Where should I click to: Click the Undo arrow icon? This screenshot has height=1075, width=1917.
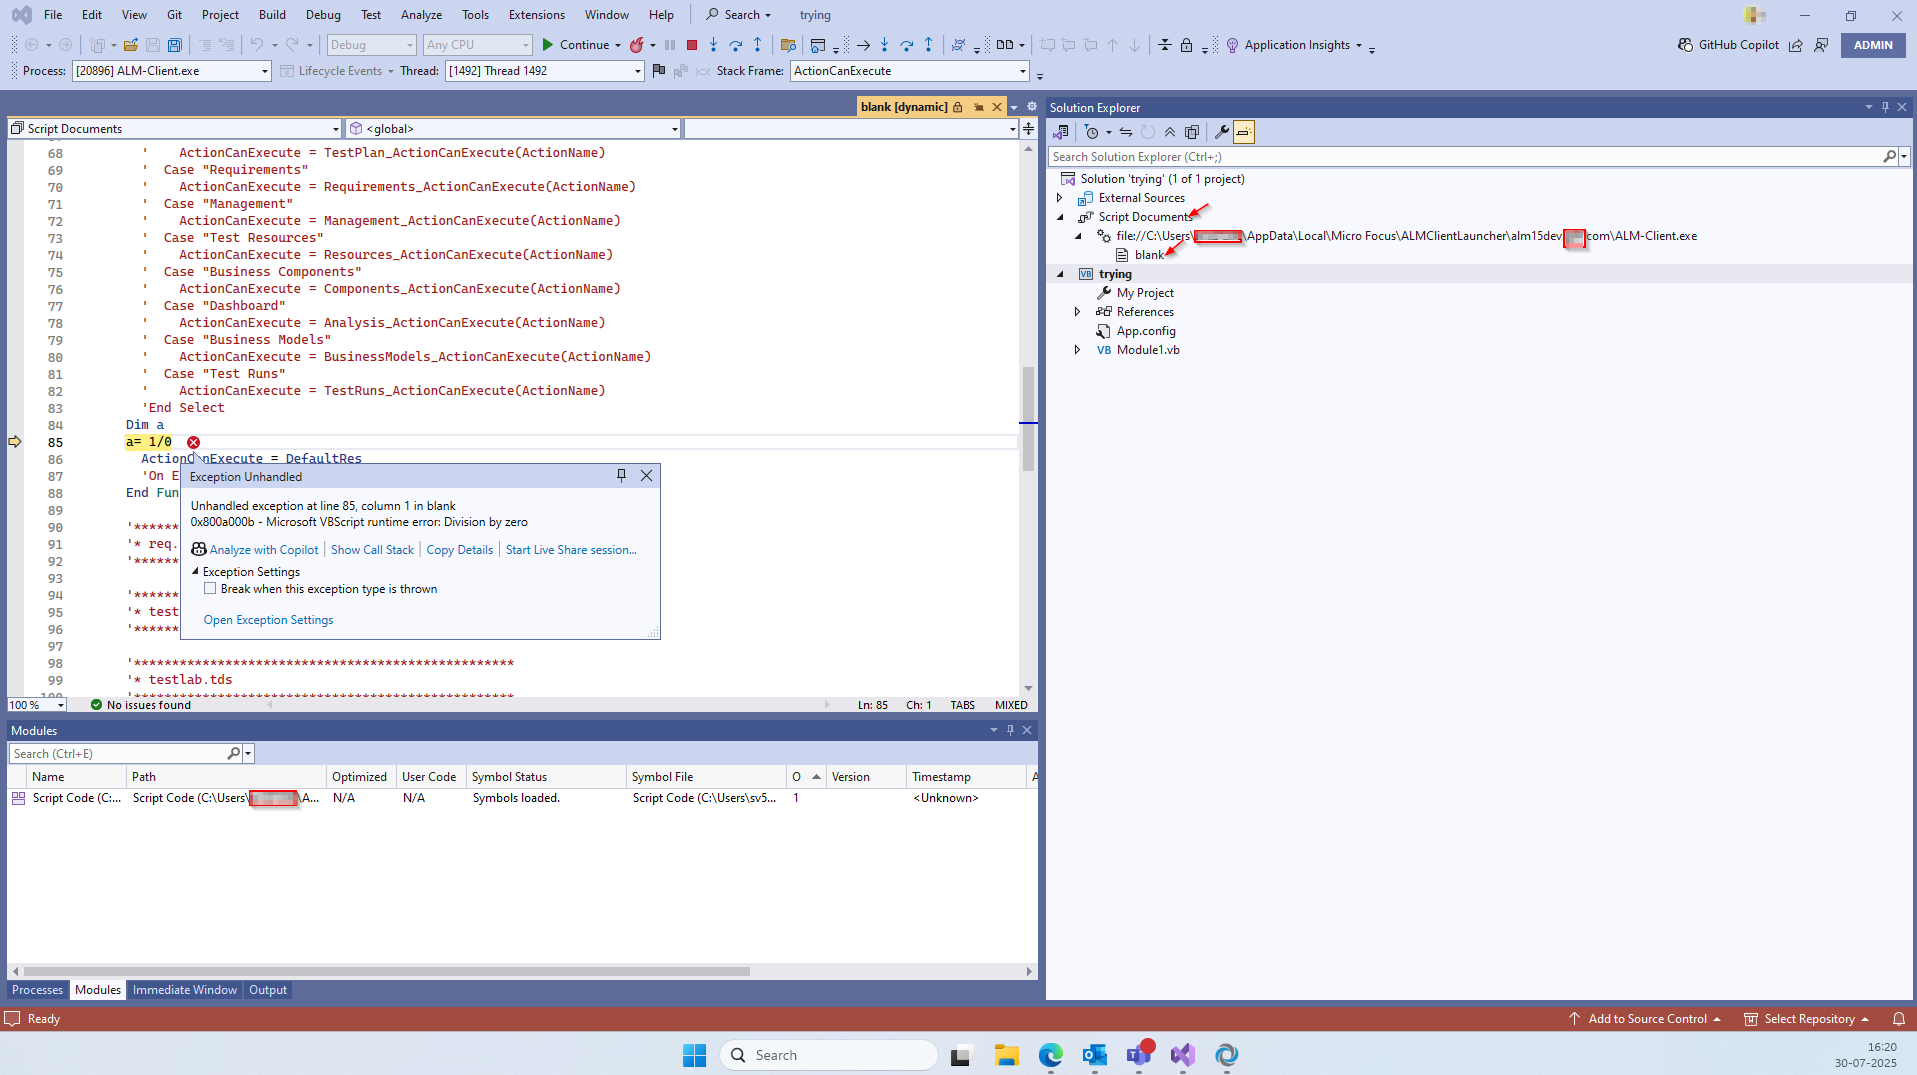[257, 45]
